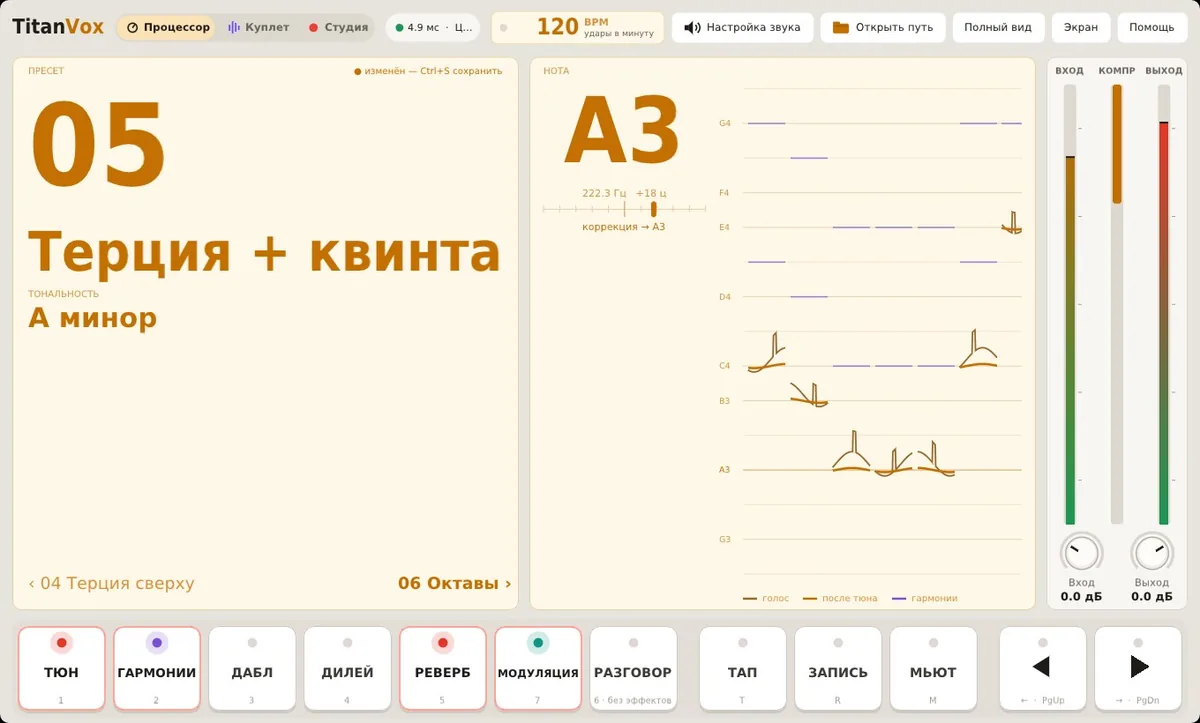This screenshot has height=723, width=1200.
Task: Switch to the Куплет tab
Action: click(x=258, y=28)
